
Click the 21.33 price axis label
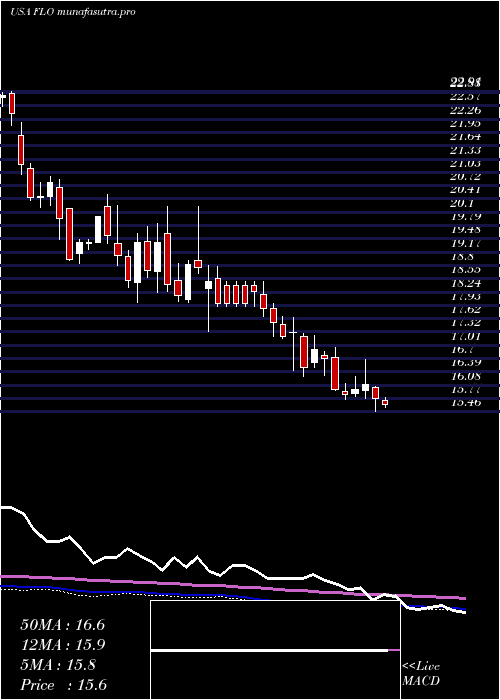(466, 150)
